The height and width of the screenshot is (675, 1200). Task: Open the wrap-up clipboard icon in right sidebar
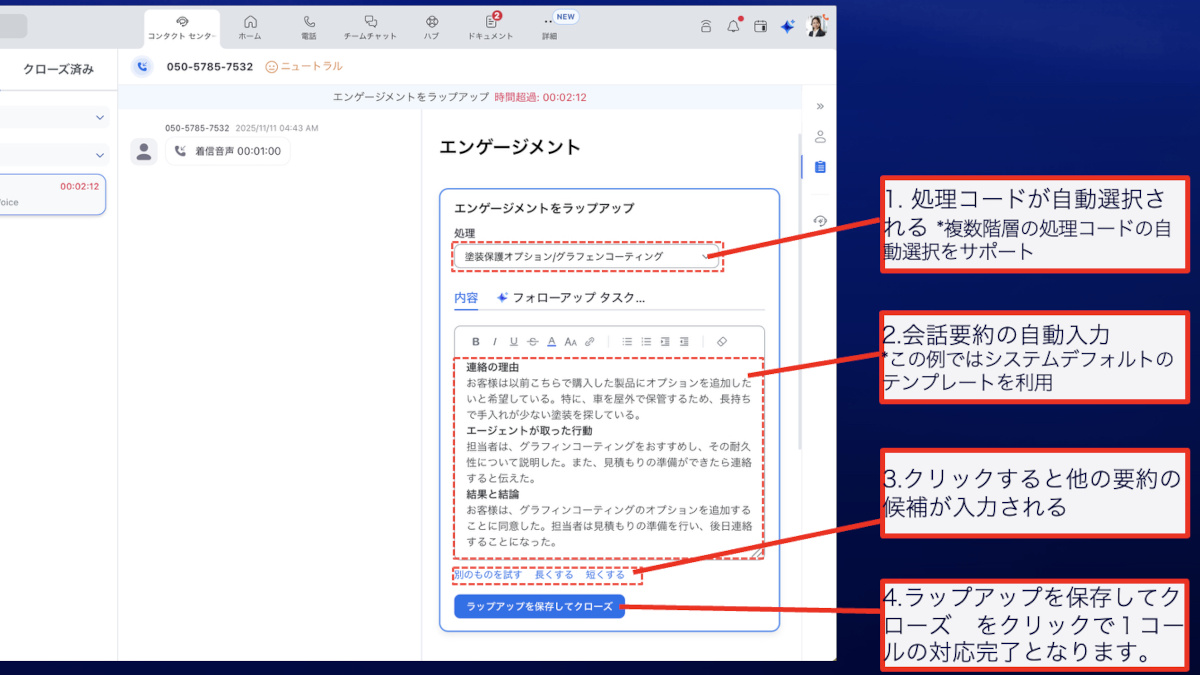pos(820,167)
